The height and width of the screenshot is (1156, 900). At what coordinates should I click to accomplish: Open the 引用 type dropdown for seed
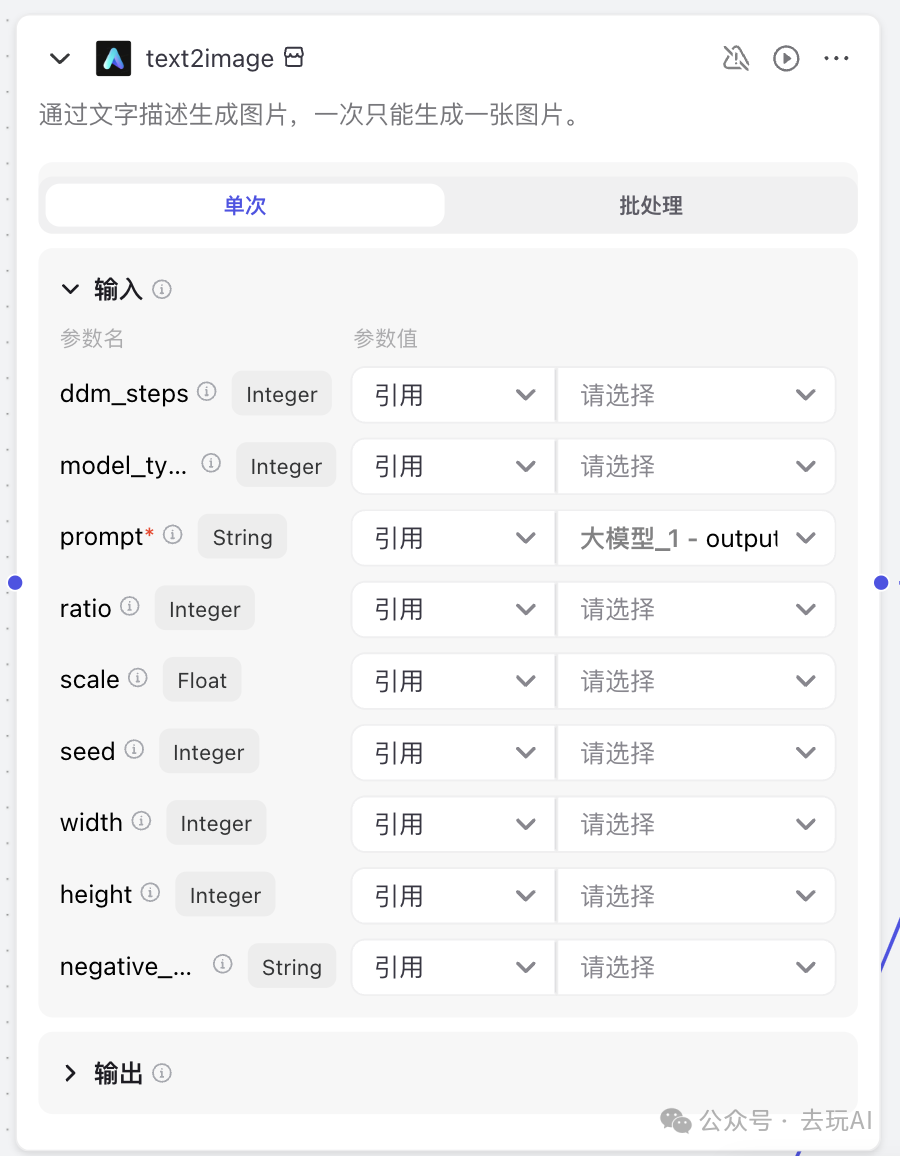pyautogui.click(x=453, y=753)
